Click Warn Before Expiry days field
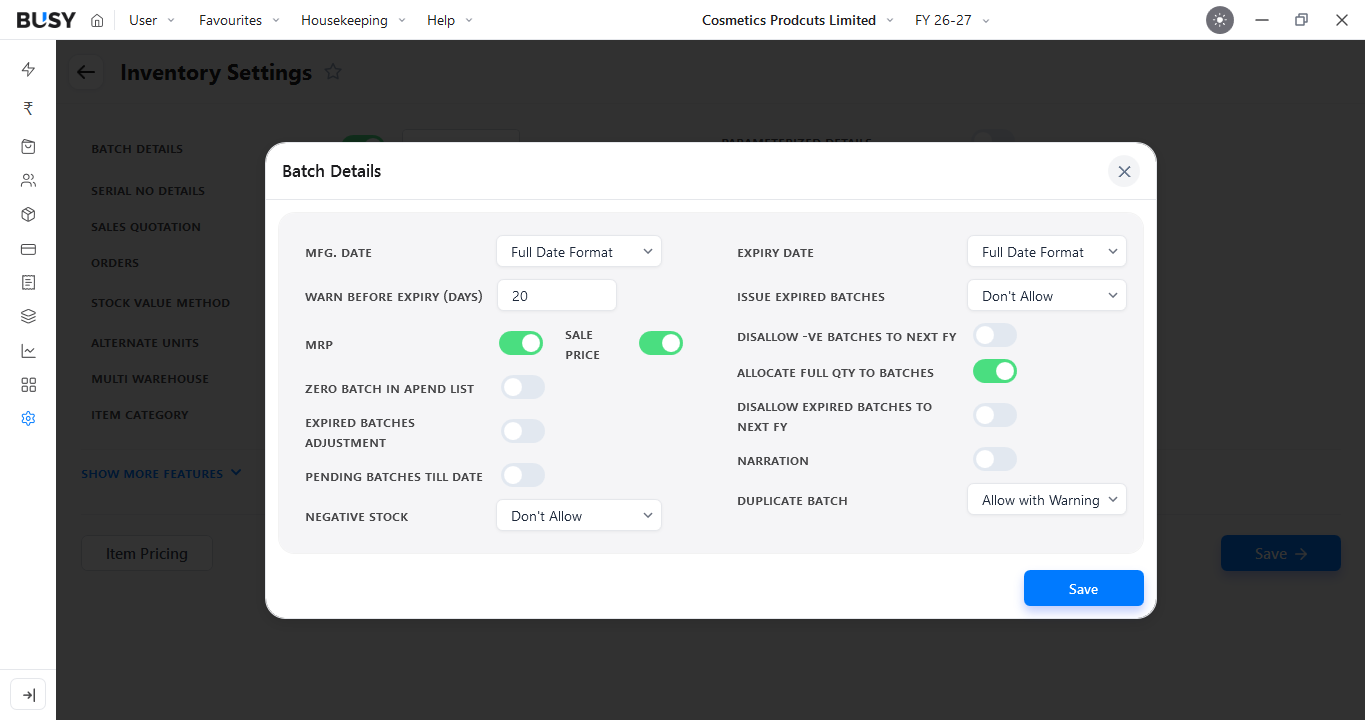The width and height of the screenshot is (1365, 720). [x=557, y=296]
